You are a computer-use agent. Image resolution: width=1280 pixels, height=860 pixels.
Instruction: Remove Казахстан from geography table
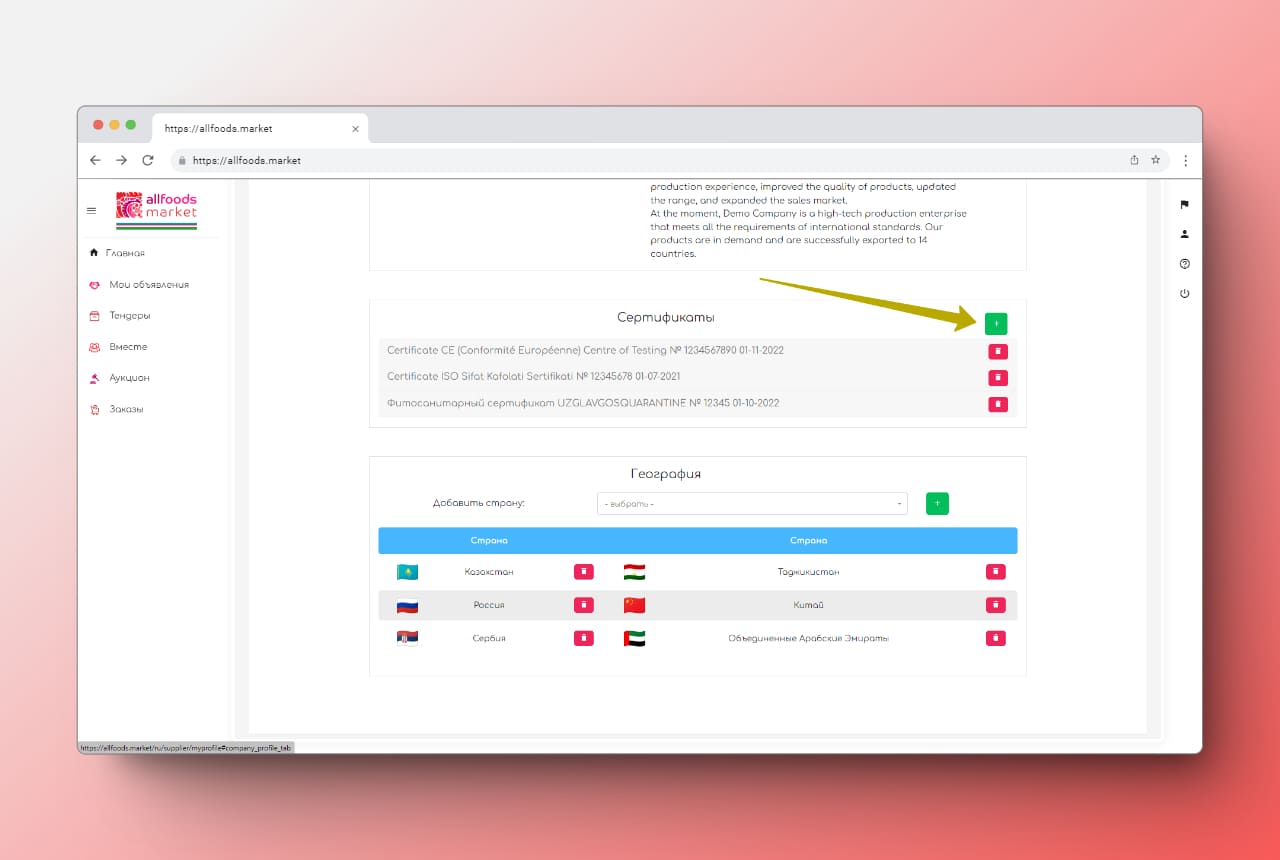(x=584, y=572)
